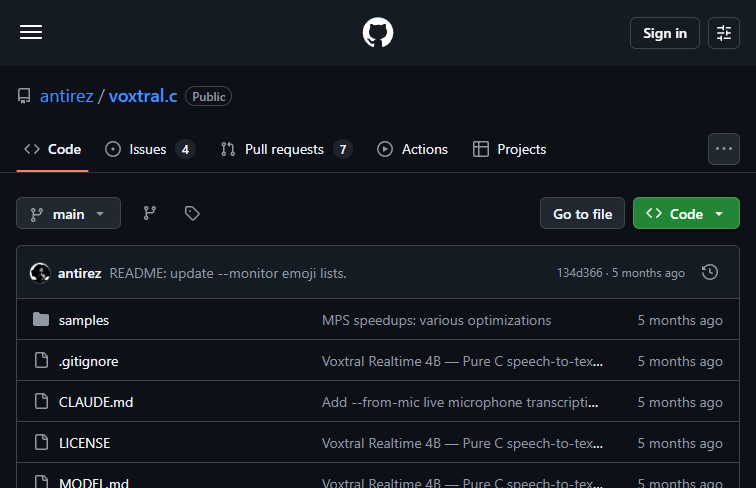Viewport: 756px width, 488px height.
Task: Click the .gitignore file icon
Action: 41,360
